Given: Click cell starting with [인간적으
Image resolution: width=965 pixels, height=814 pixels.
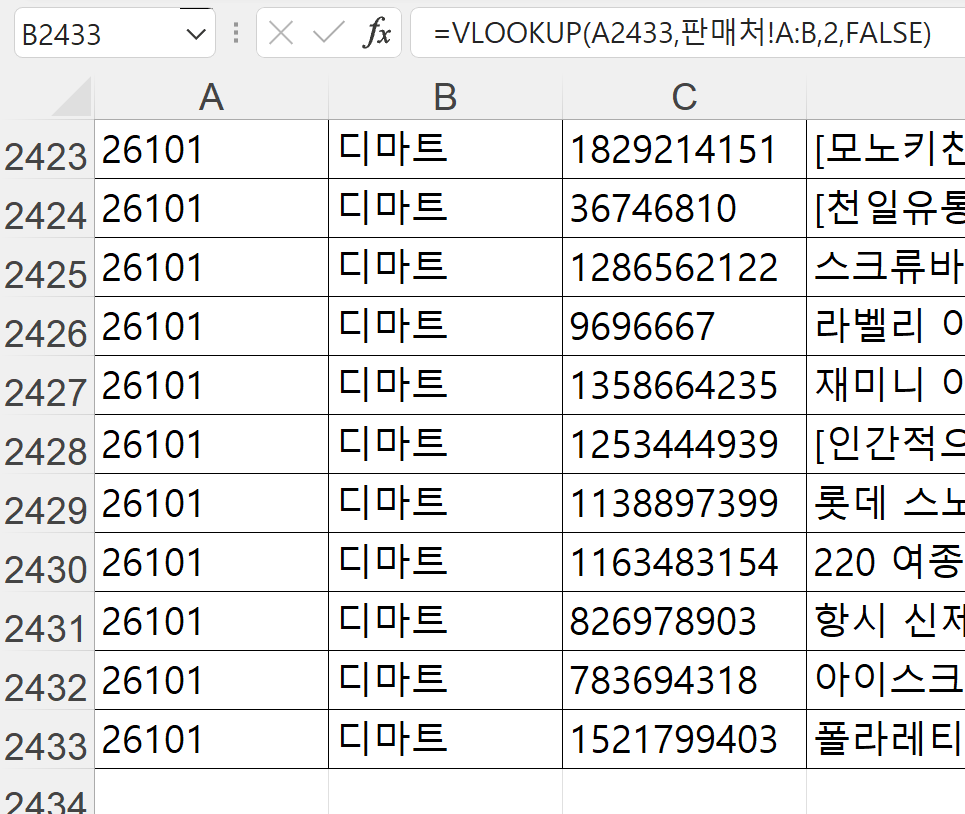Looking at the screenshot, I should tap(886, 445).
